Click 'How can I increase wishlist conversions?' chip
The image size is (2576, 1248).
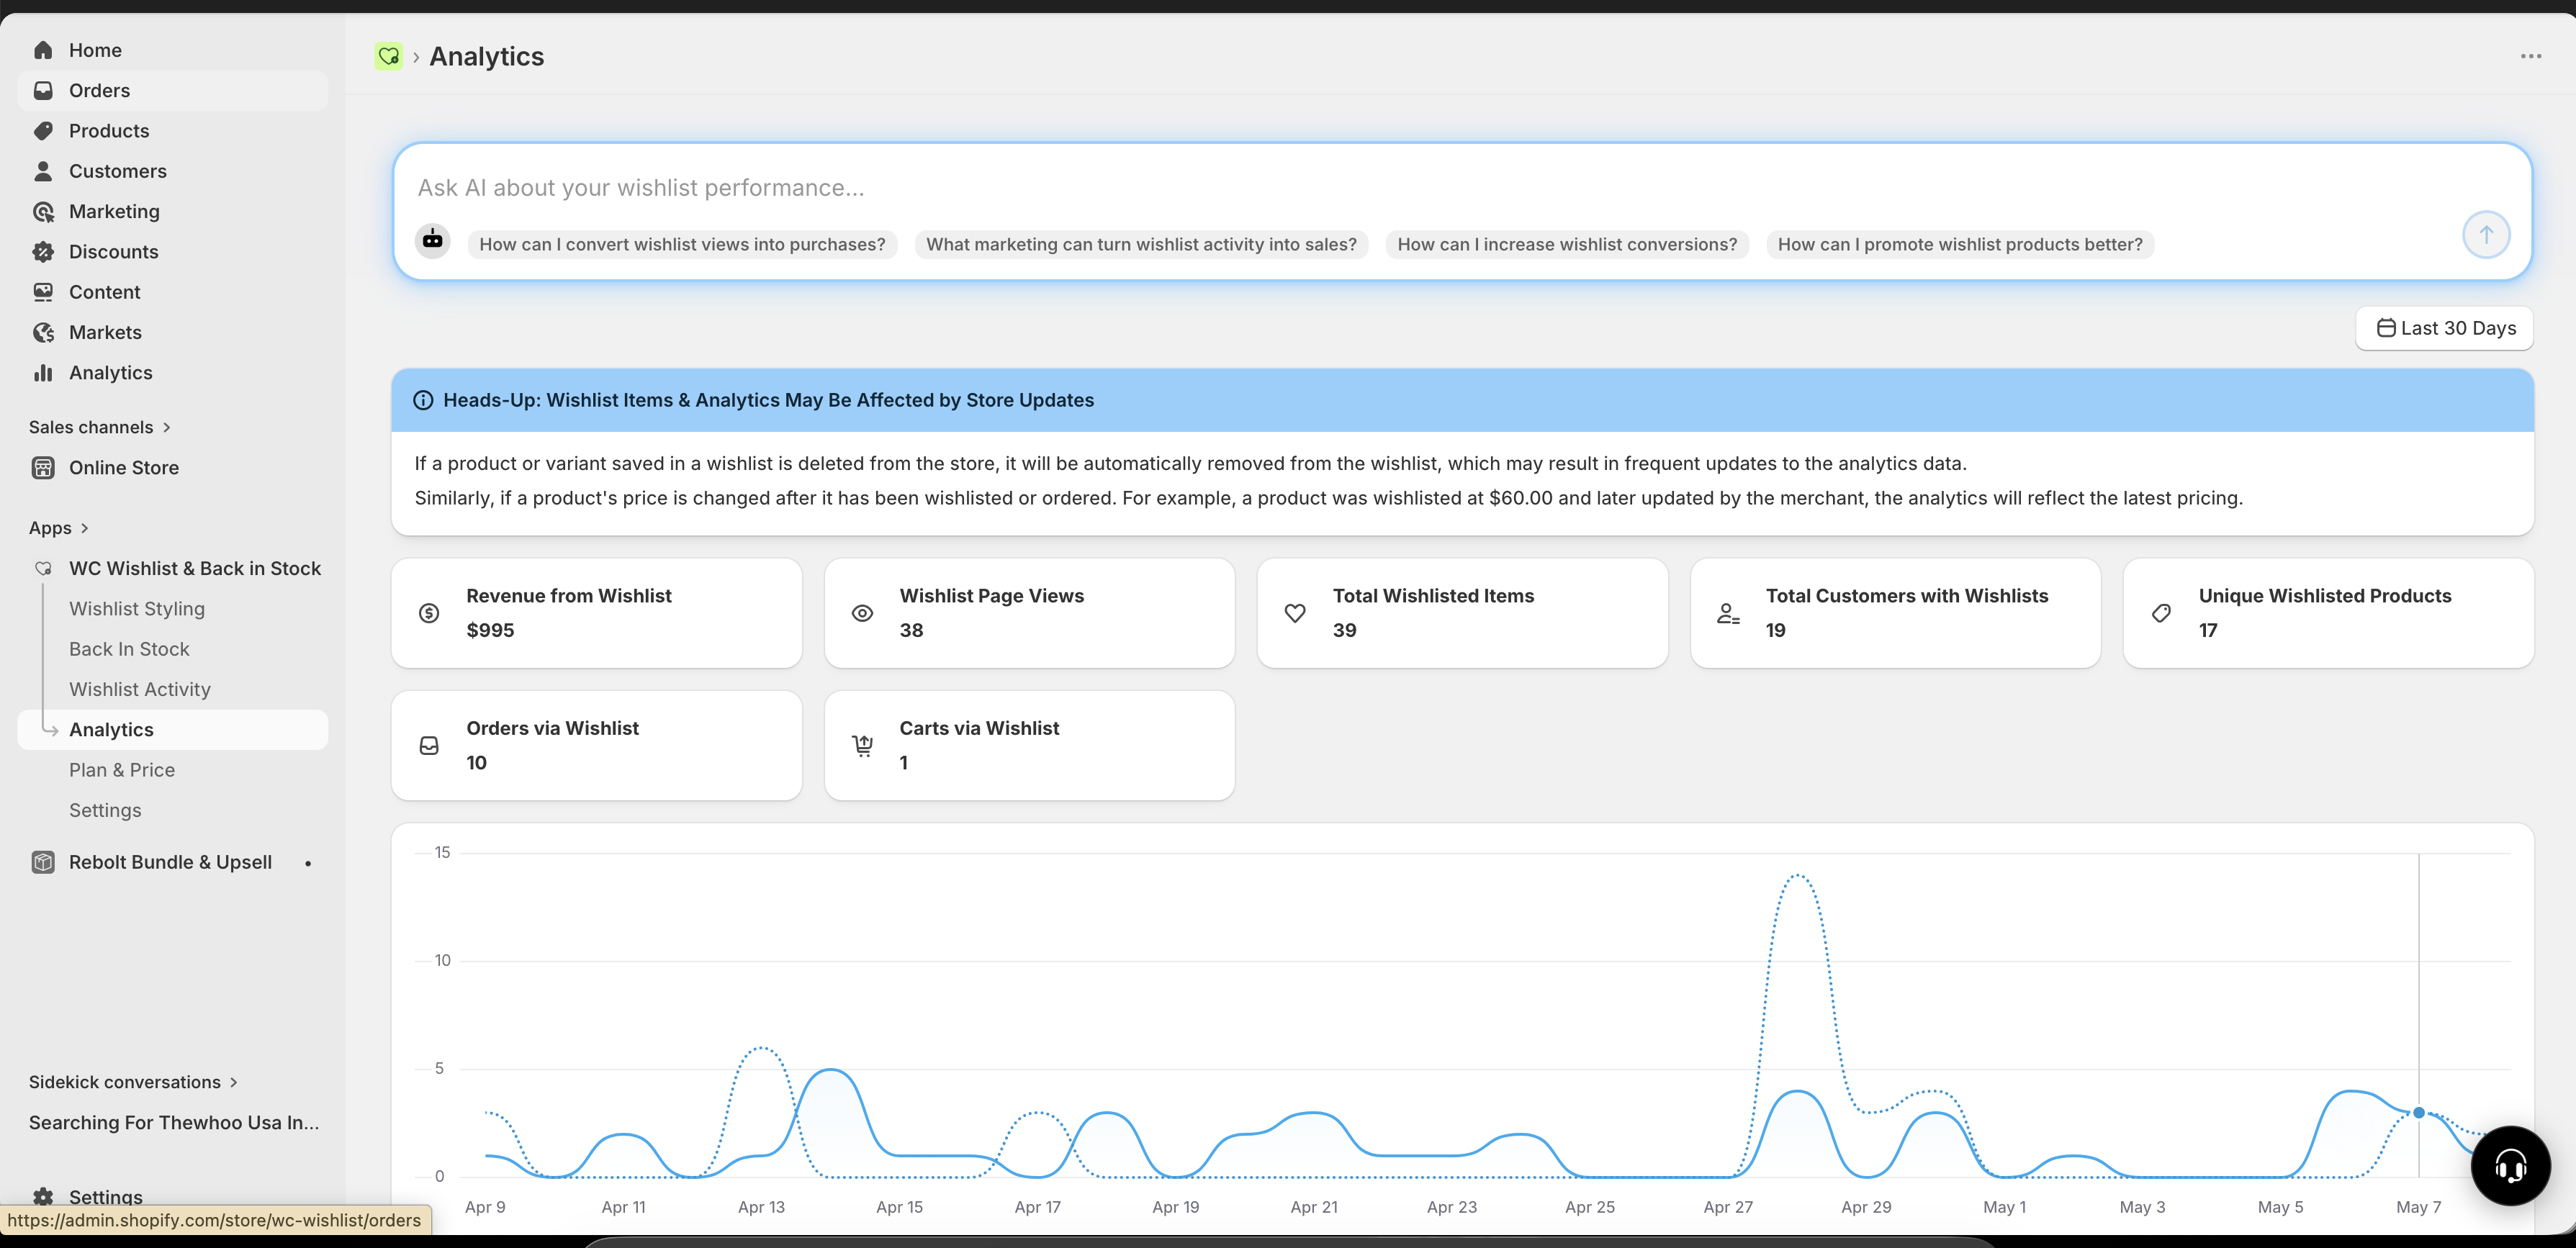tap(1567, 244)
